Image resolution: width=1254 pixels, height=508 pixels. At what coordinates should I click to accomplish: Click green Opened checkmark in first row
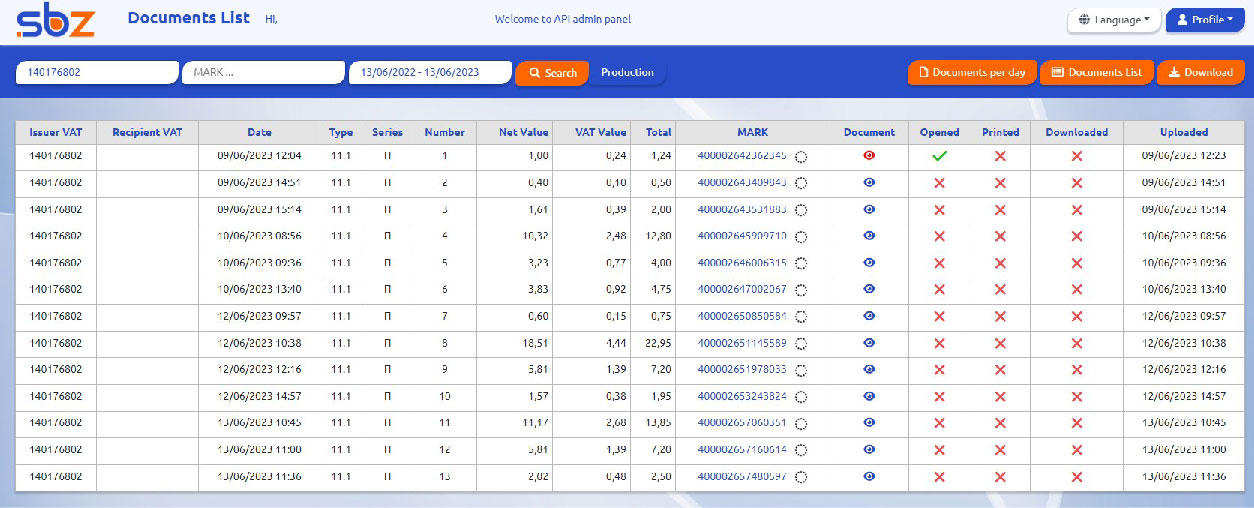pos(939,156)
